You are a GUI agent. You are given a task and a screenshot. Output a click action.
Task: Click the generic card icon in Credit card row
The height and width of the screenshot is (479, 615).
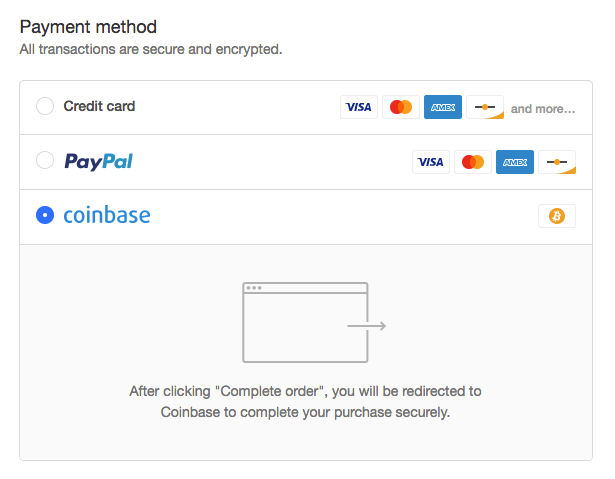485,107
